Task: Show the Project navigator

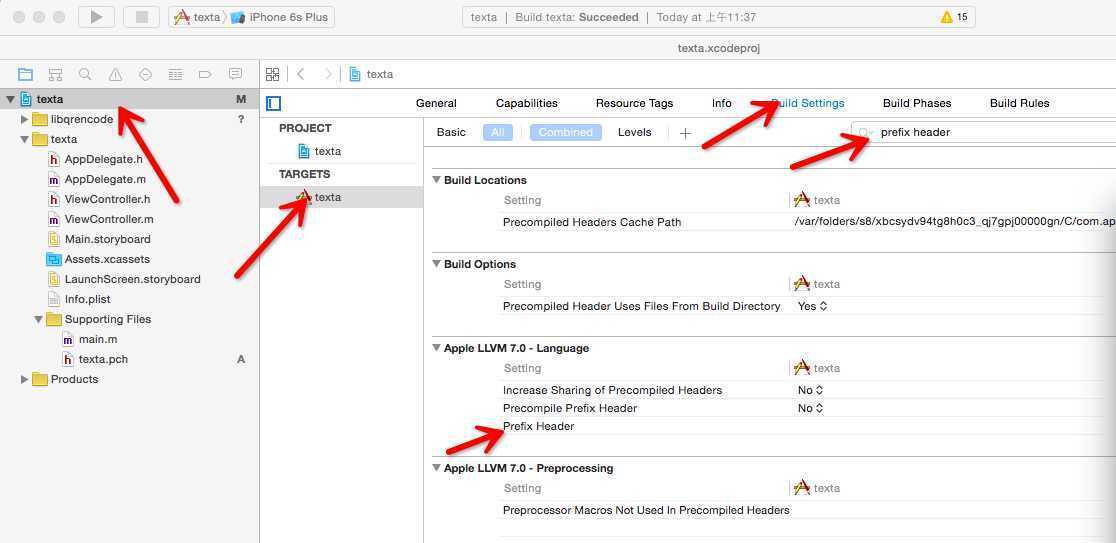Action: [25, 74]
